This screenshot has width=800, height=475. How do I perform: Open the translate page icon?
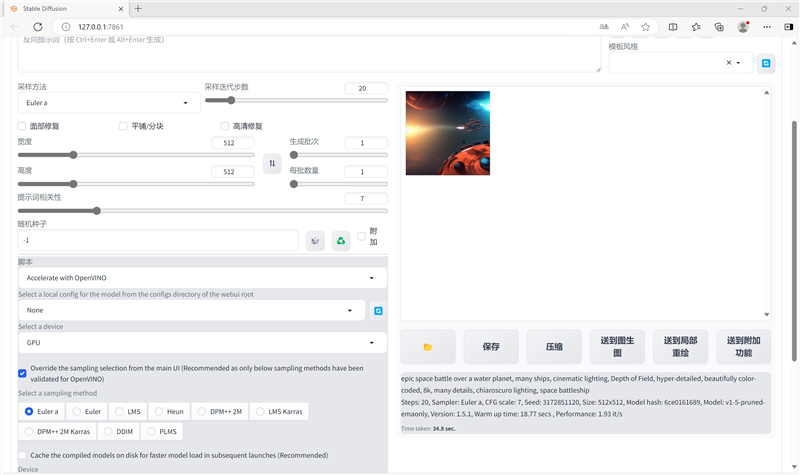coord(604,27)
